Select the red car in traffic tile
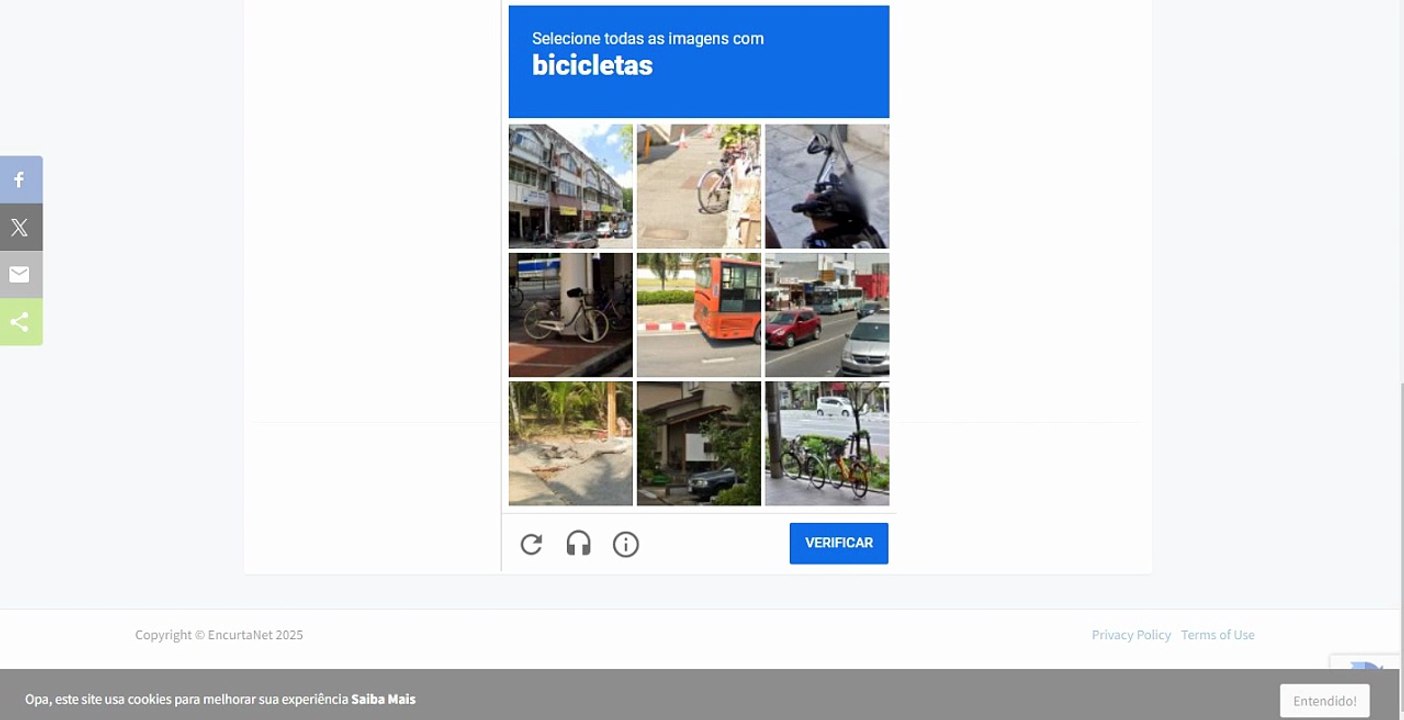The width and height of the screenshot is (1404, 720). [x=827, y=315]
